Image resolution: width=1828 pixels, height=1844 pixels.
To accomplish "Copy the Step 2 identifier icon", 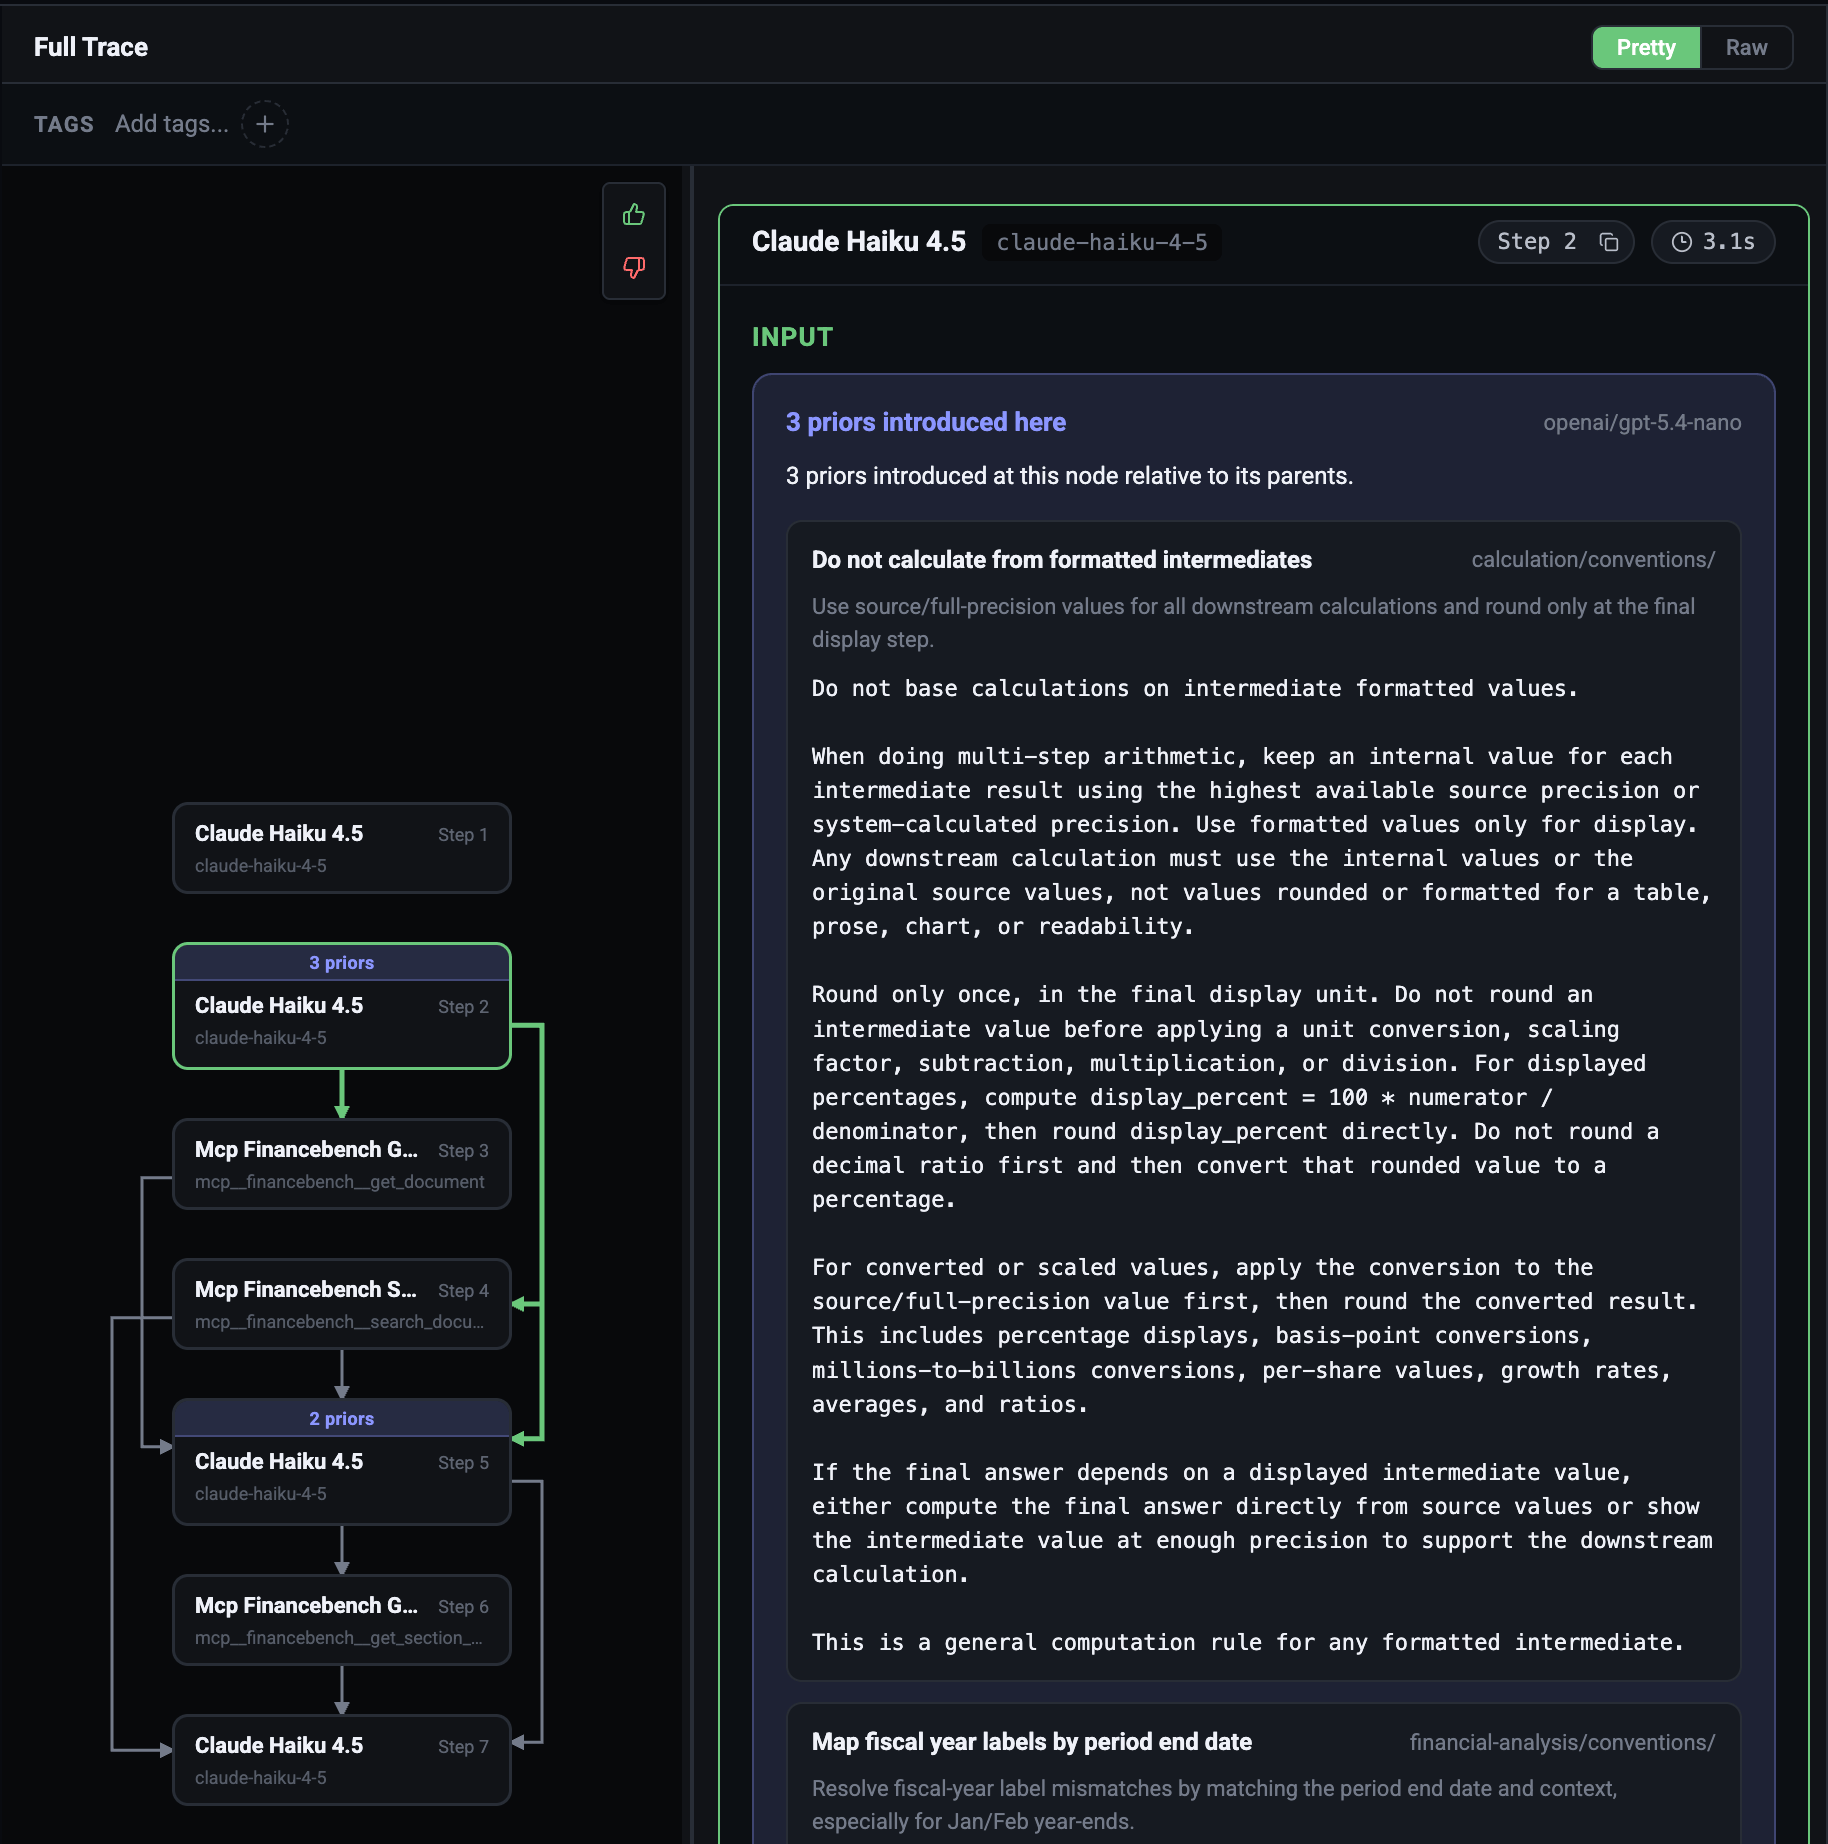I will pos(1608,242).
